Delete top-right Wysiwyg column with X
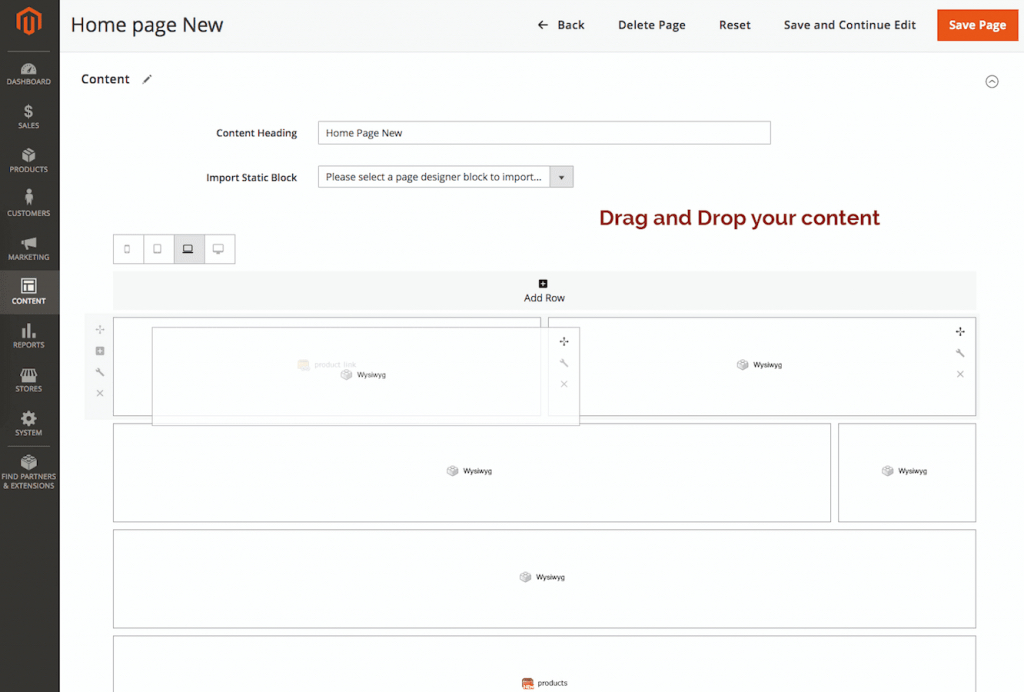Viewport: 1024px width, 692px height. (960, 374)
